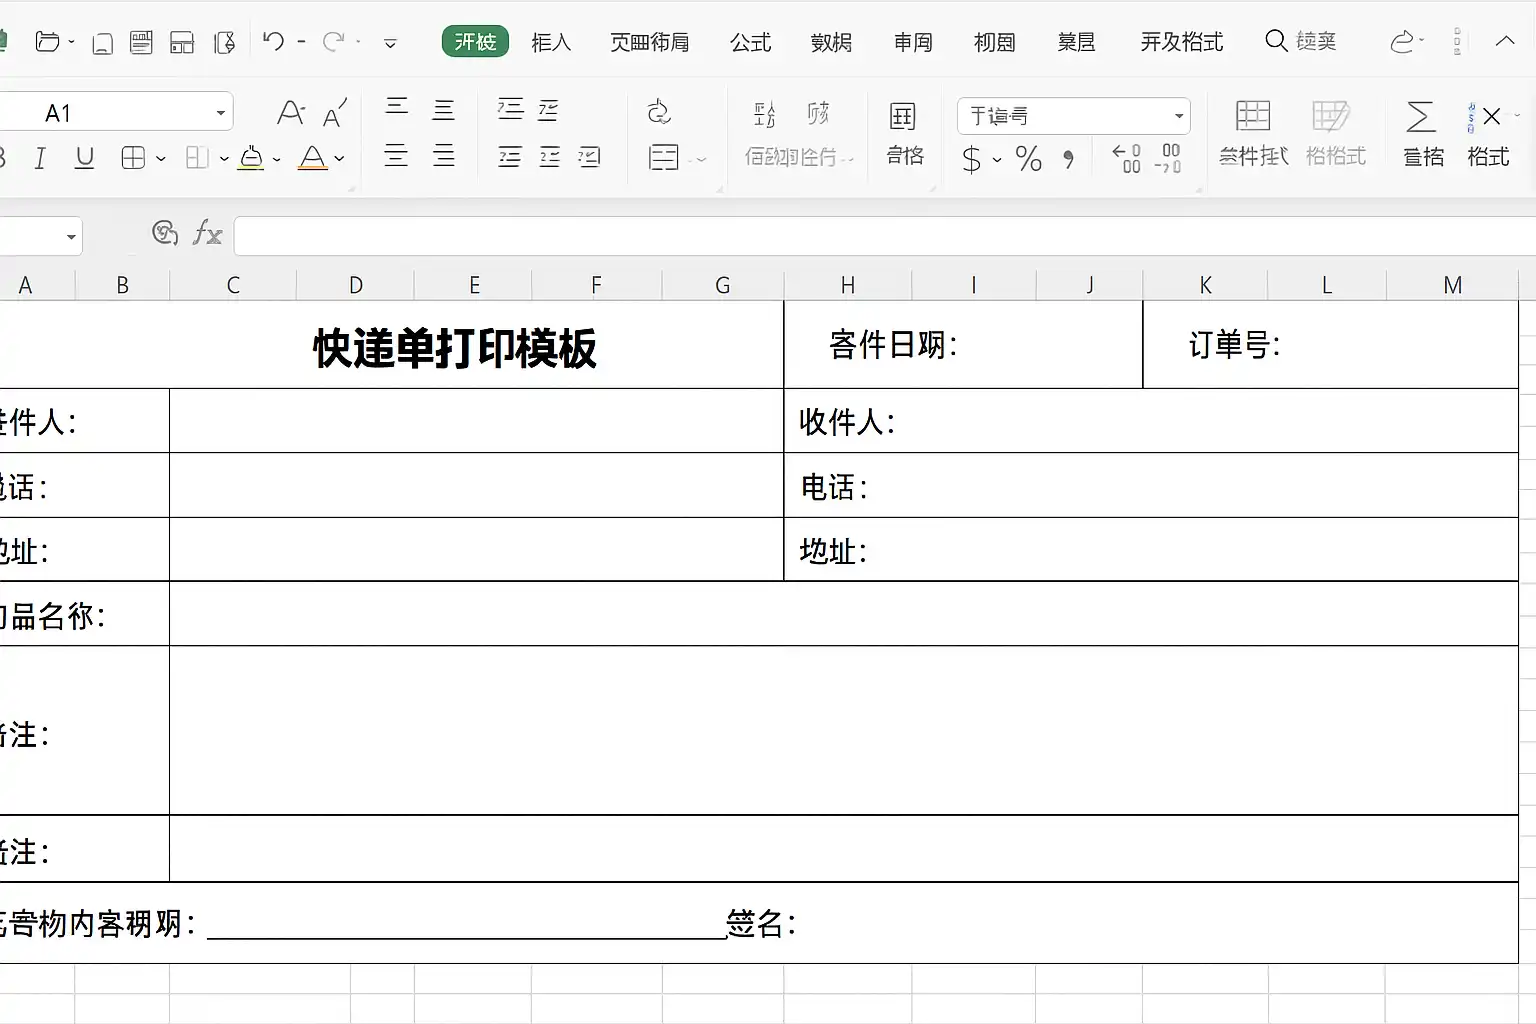Click the Redo arrow icon
This screenshot has width=1536, height=1024.
[x=333, y=41]
